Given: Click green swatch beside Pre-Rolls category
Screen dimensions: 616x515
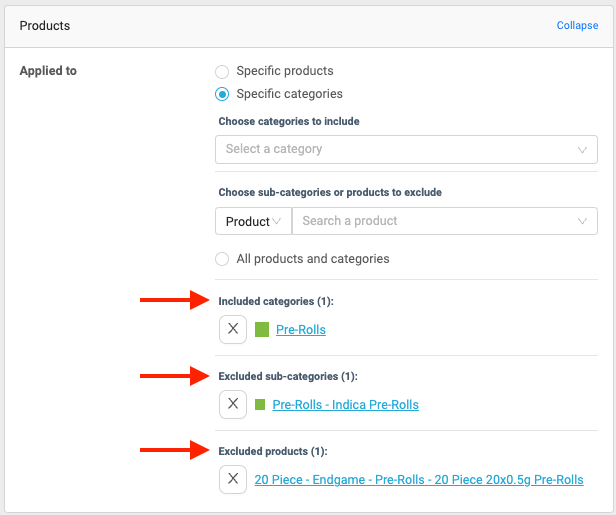Looking at the screenshot, I should [x=262, y=329].
